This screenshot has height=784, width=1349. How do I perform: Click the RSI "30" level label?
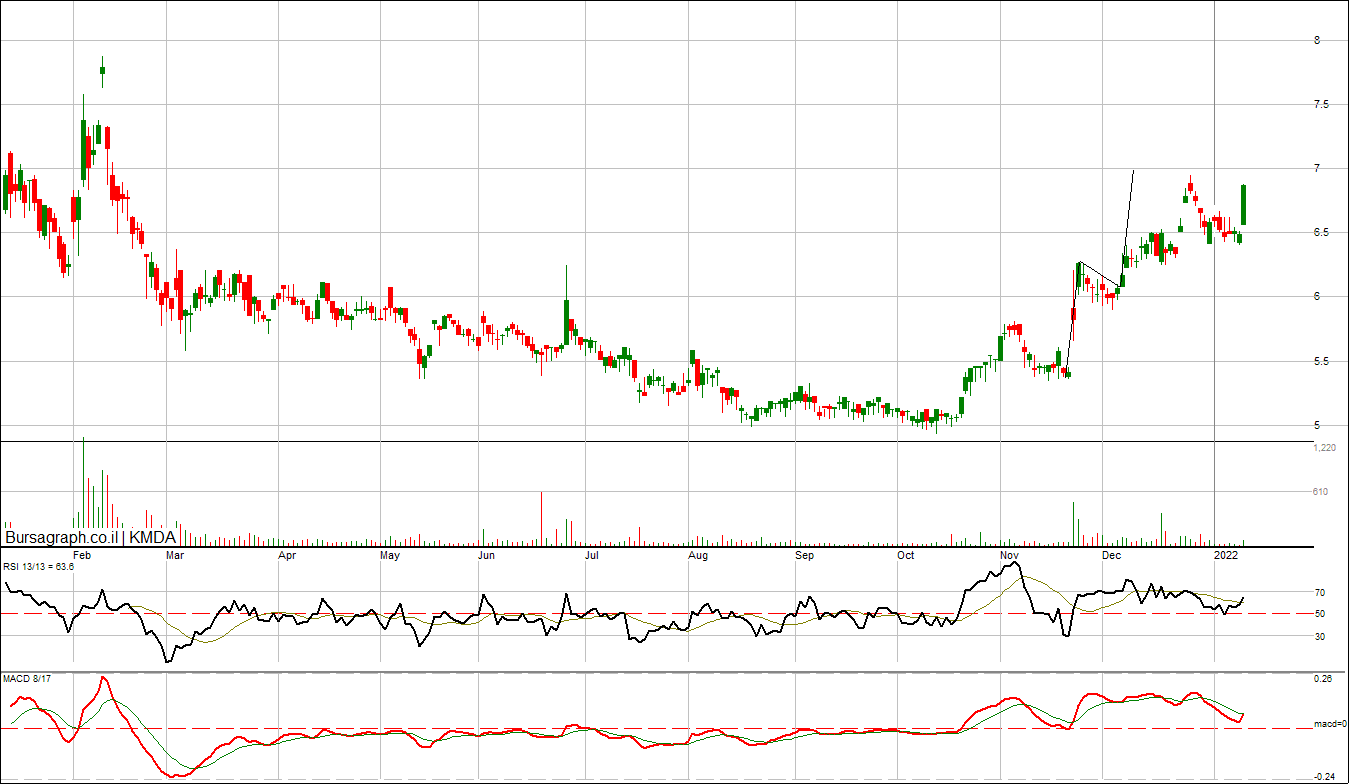point(1319,636)
